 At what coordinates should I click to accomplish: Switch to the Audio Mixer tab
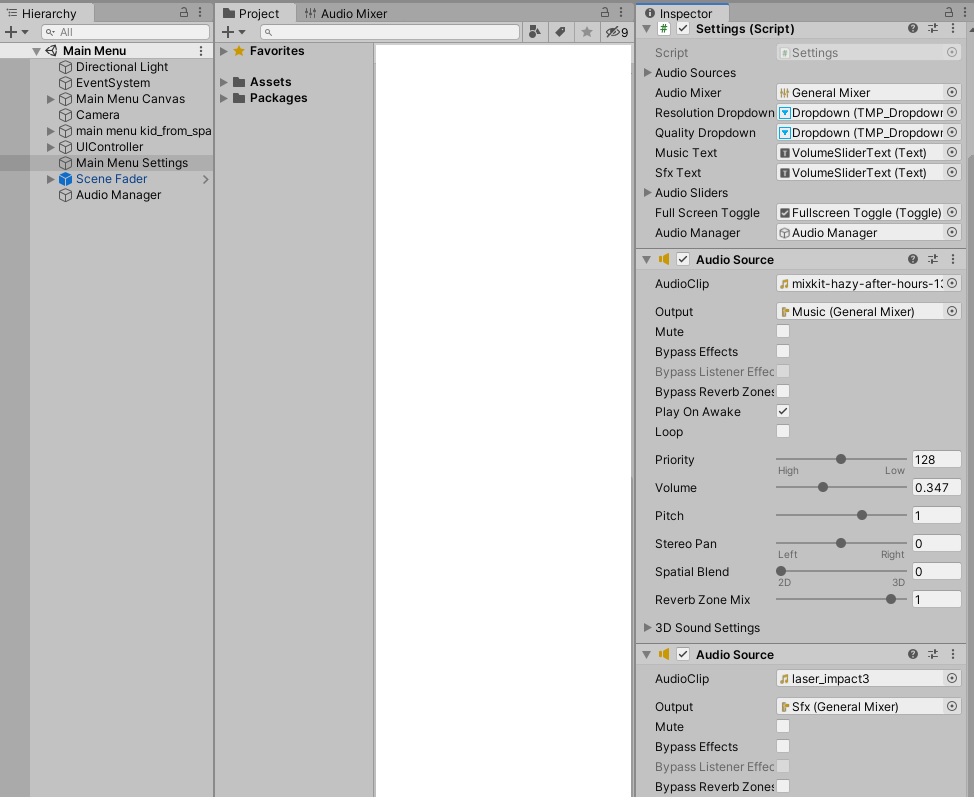[345, 13]
